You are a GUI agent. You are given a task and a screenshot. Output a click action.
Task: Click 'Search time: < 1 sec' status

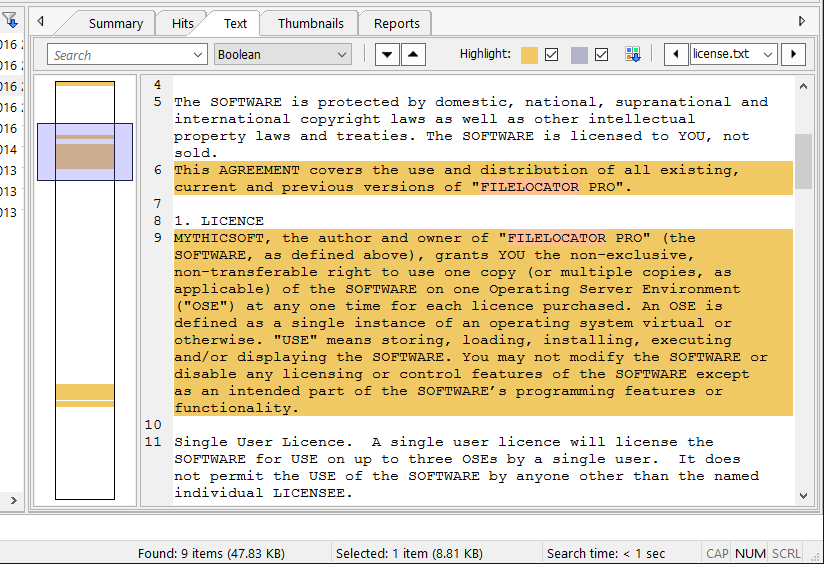(606, 553)
